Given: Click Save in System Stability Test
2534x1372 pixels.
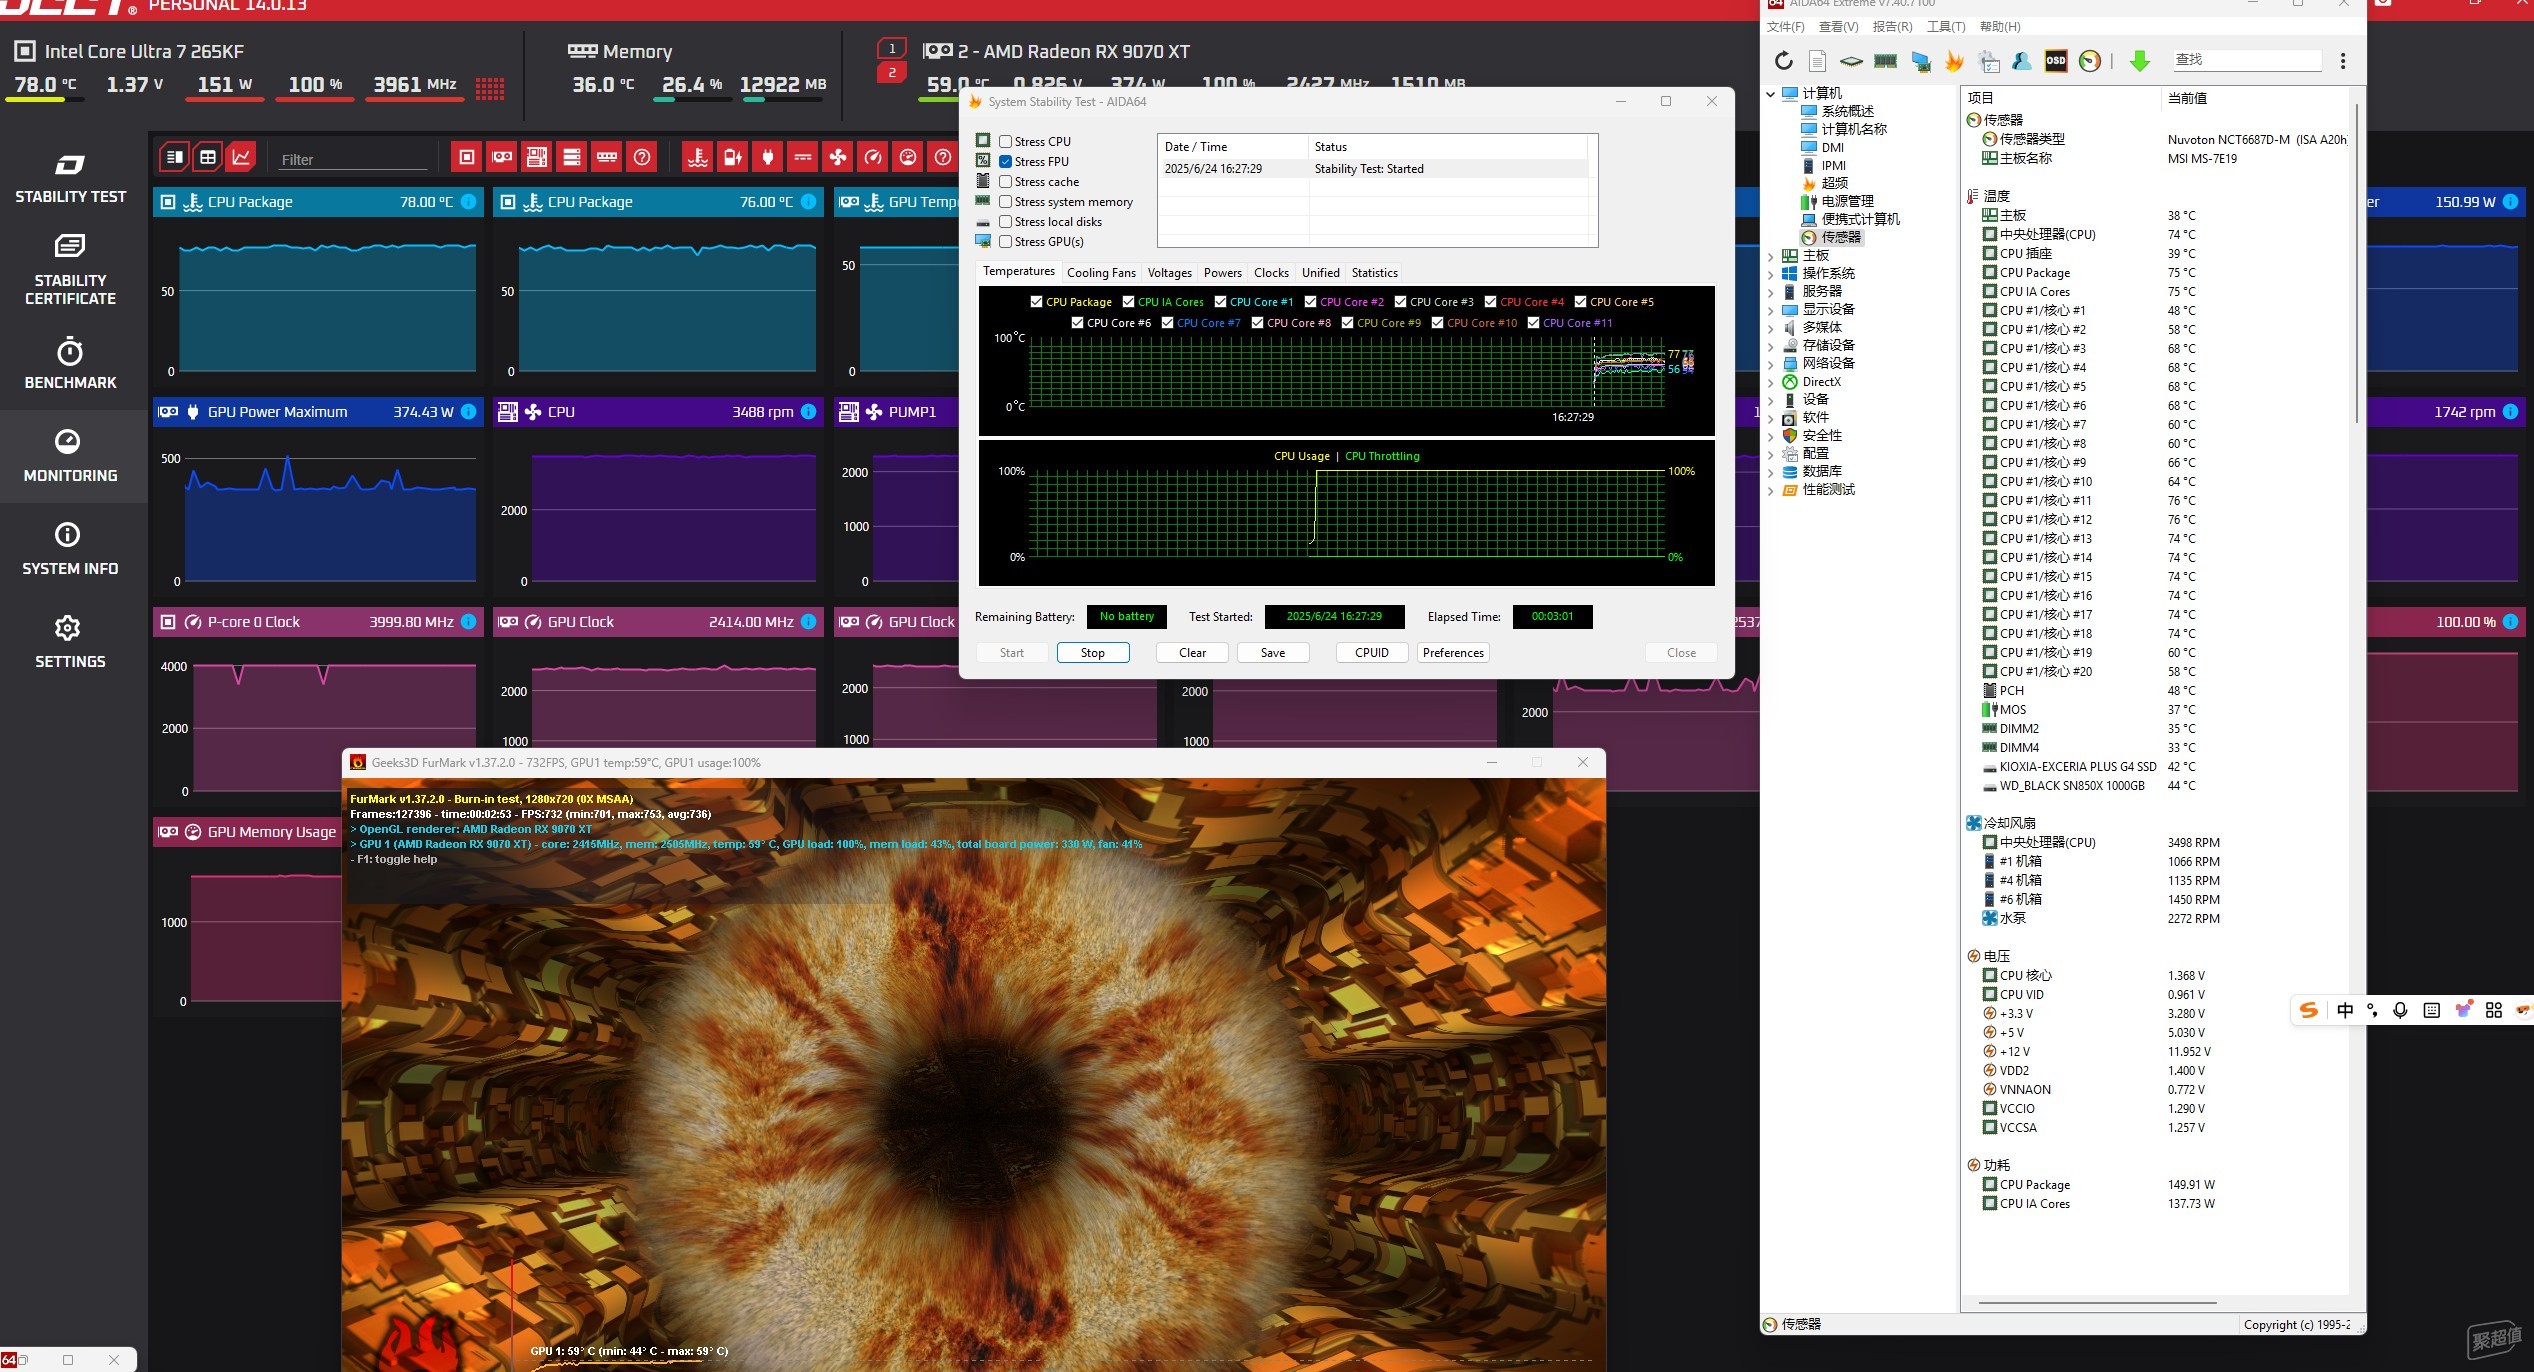Looking at the screenshot, I should [x=1273, y=653].
